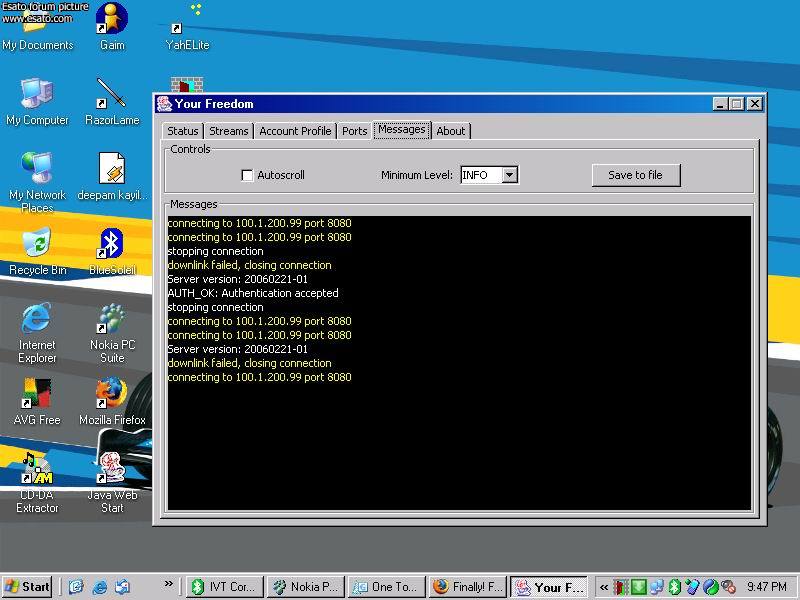Open the AVG Free desktop shortcut
This screenshot has height=600, width=800.
pyautogui.click(x=37, y=401)
